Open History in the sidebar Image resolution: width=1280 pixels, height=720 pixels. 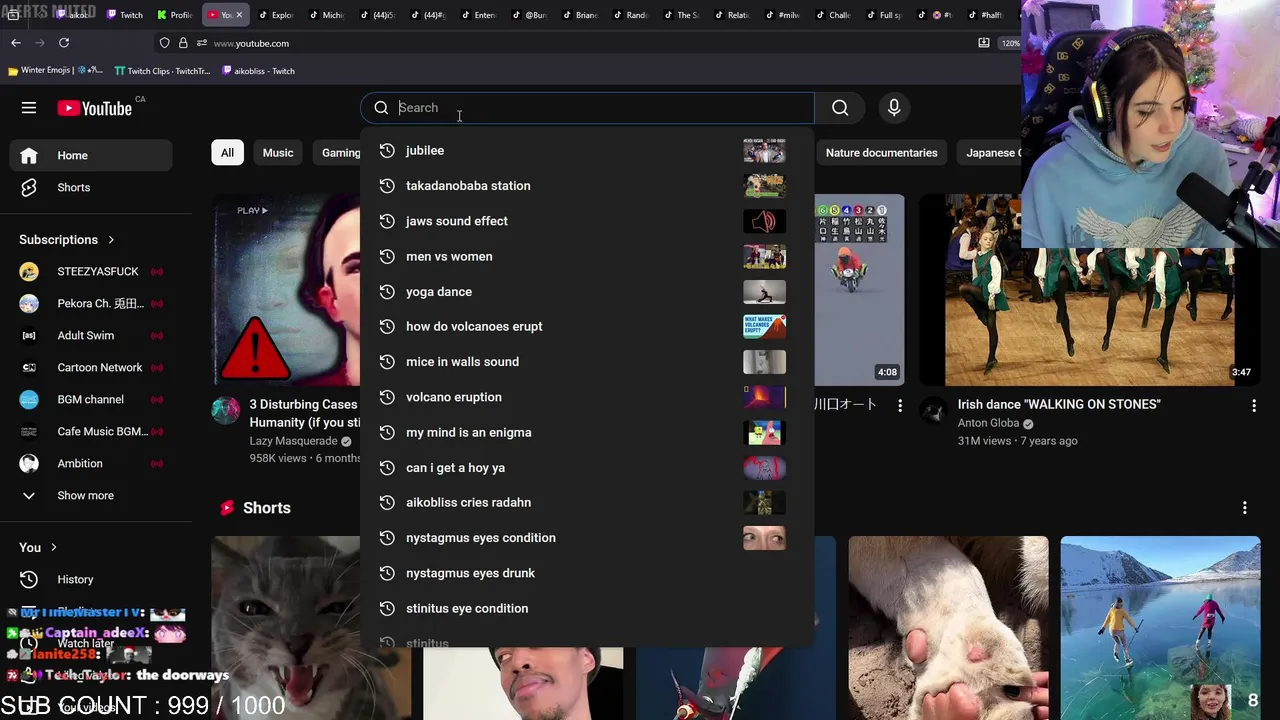91,579
